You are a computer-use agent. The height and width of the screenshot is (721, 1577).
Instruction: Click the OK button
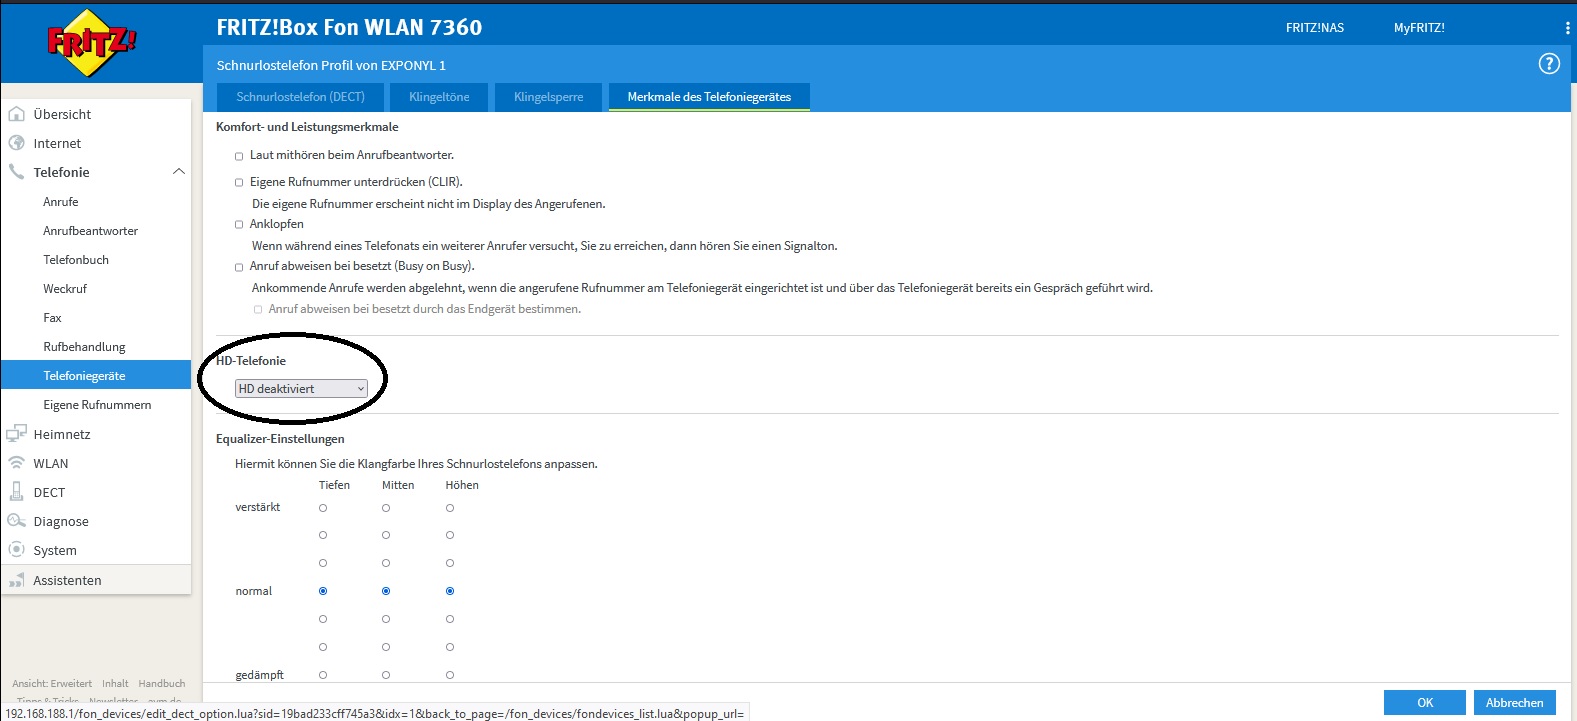(x=1425, y=703)
